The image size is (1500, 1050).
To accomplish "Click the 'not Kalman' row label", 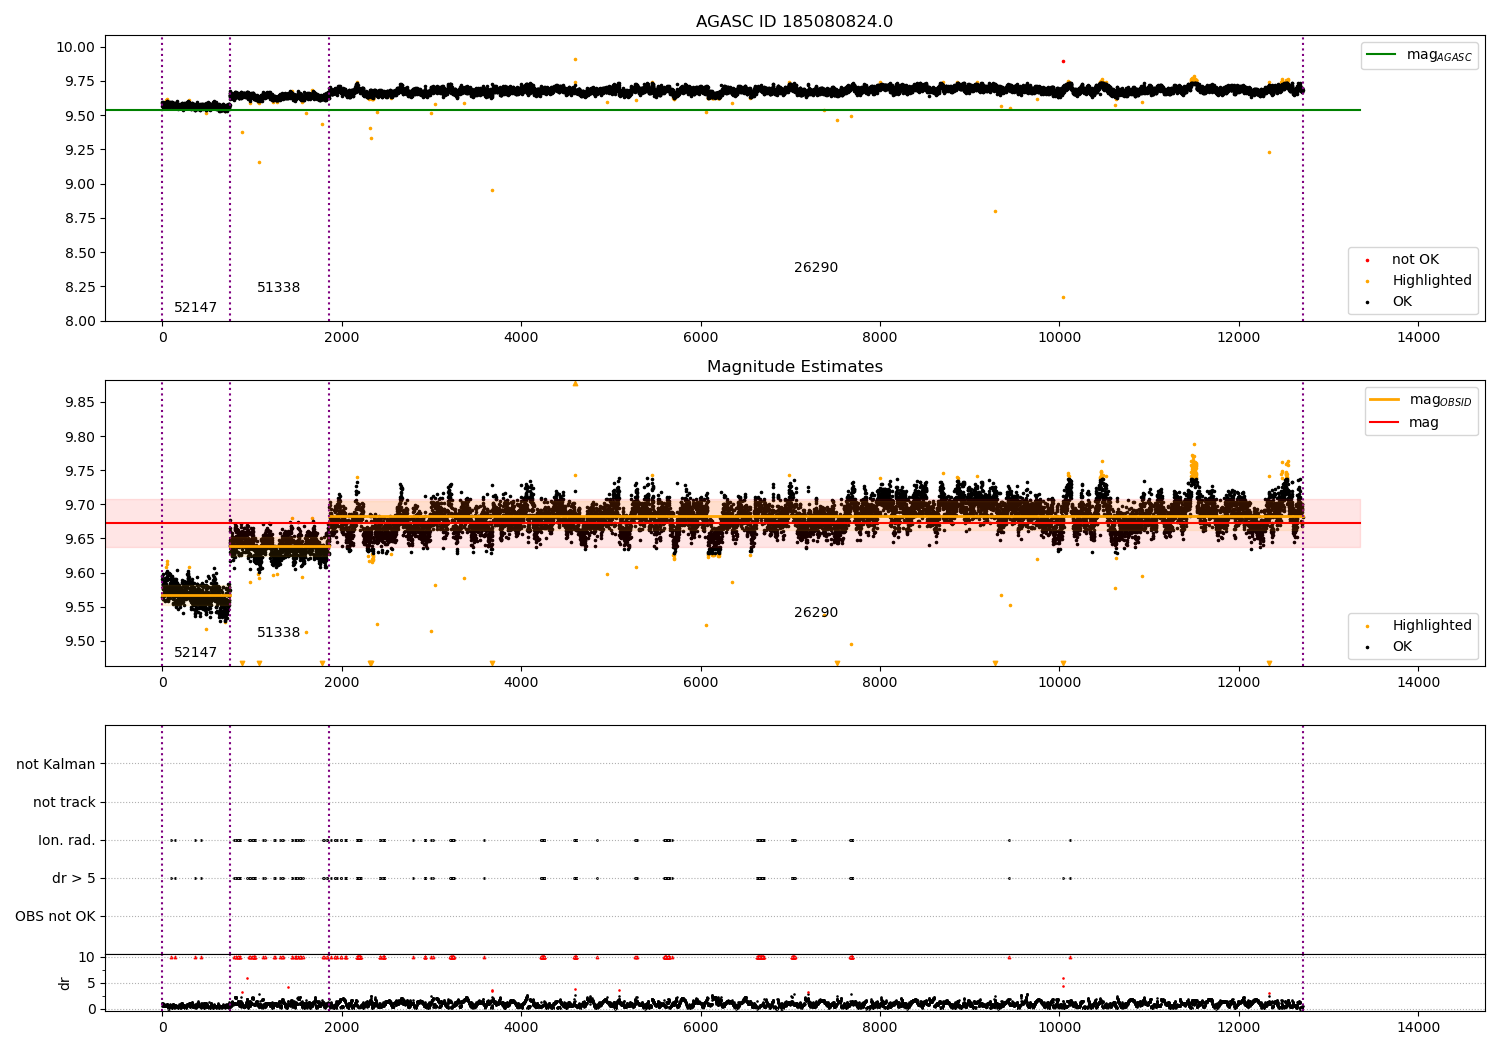I will [56, 765].
